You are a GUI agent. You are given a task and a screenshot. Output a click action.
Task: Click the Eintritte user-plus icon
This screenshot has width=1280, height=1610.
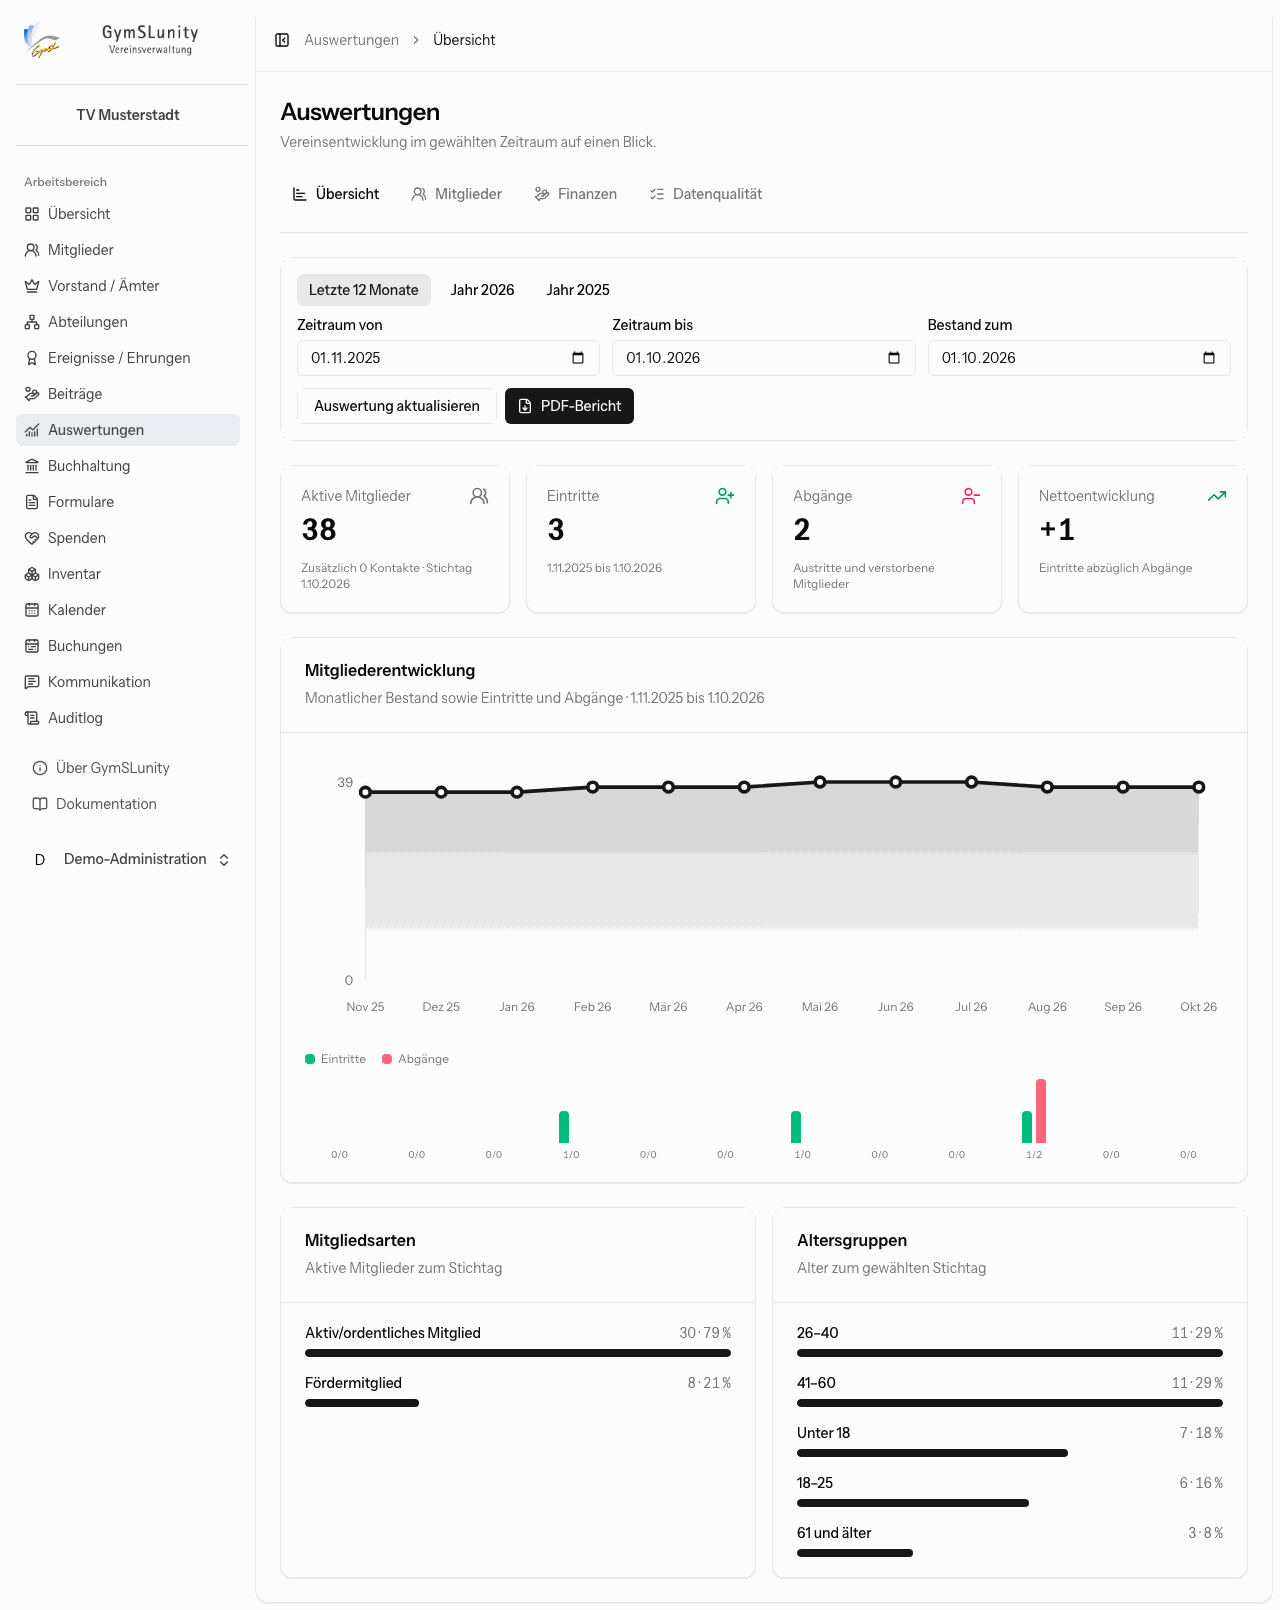(725, 496)
